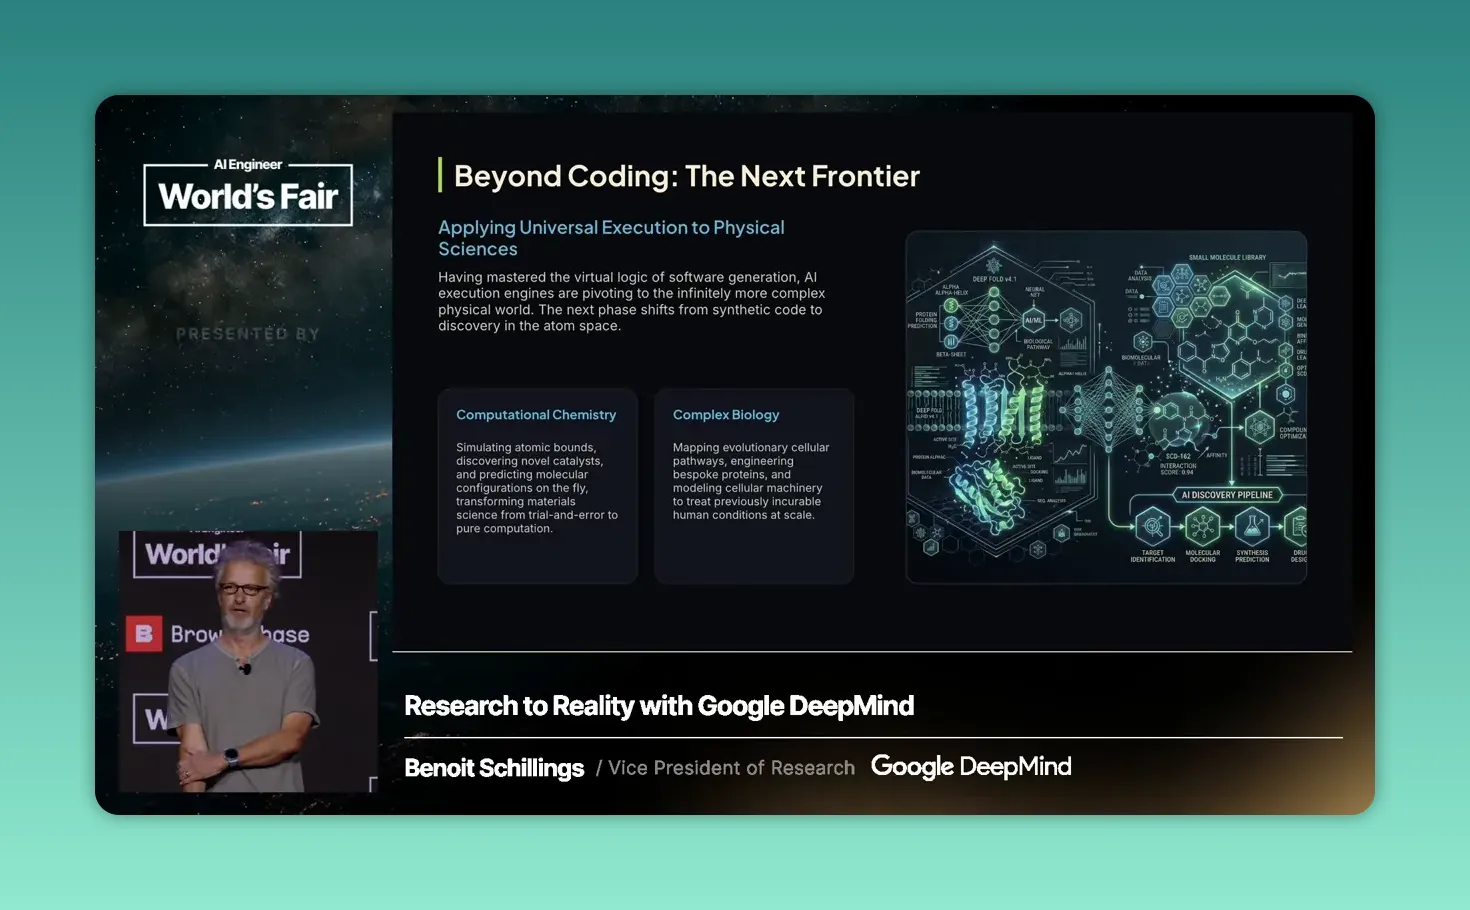Click the green Beta-Sheet circle icon

951,341
